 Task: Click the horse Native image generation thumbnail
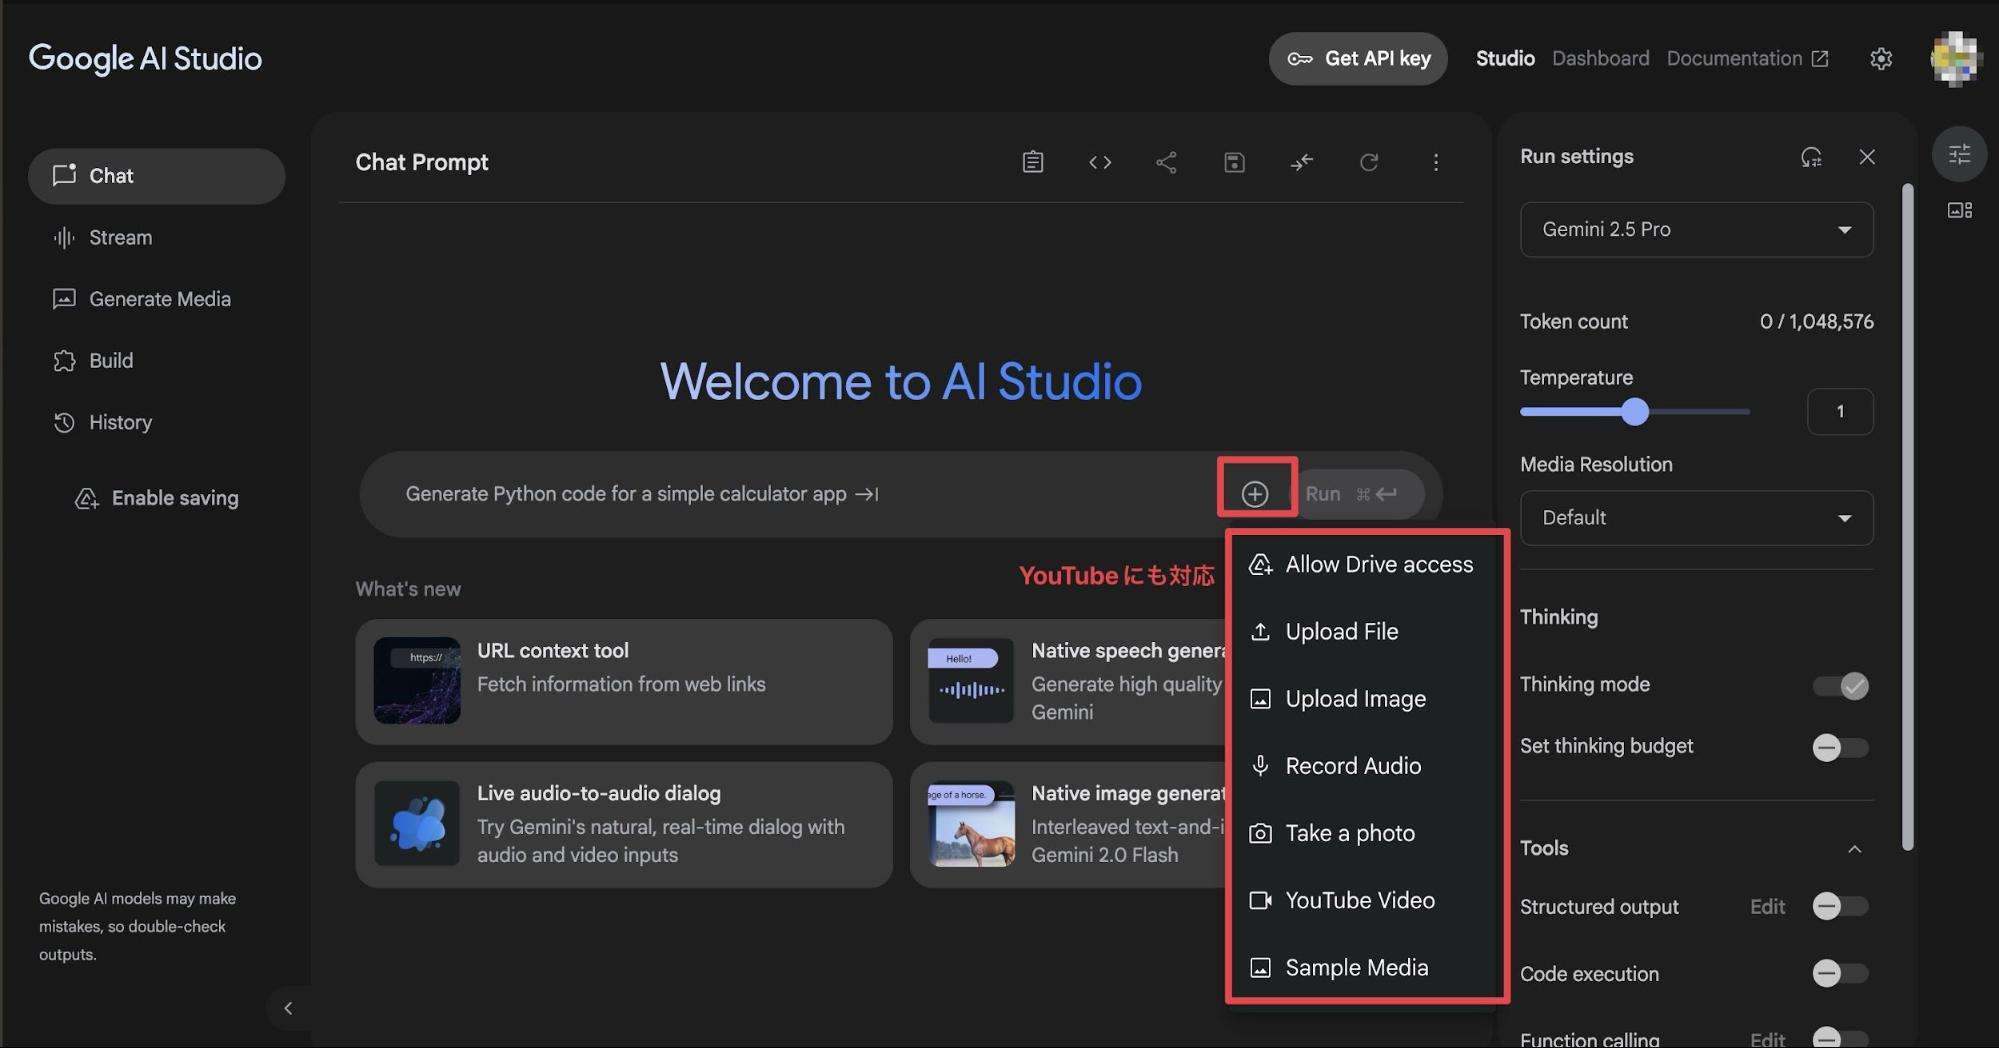pyautogui.click(x=970, y=823)
